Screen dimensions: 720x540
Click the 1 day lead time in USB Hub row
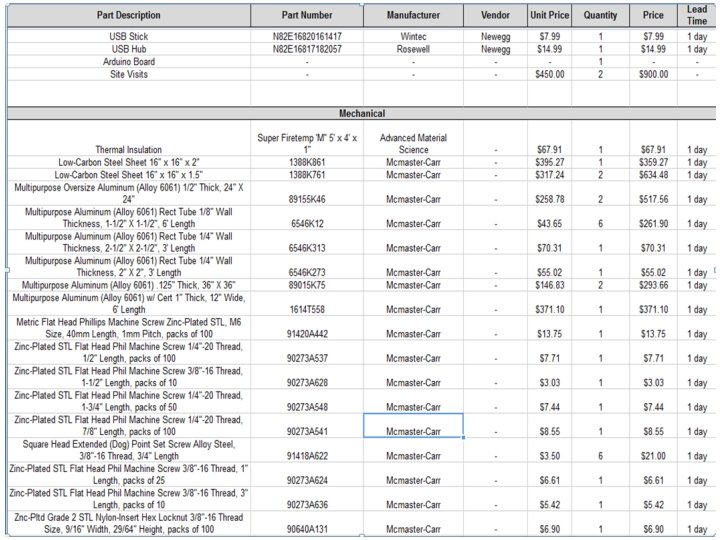(697, 49)
